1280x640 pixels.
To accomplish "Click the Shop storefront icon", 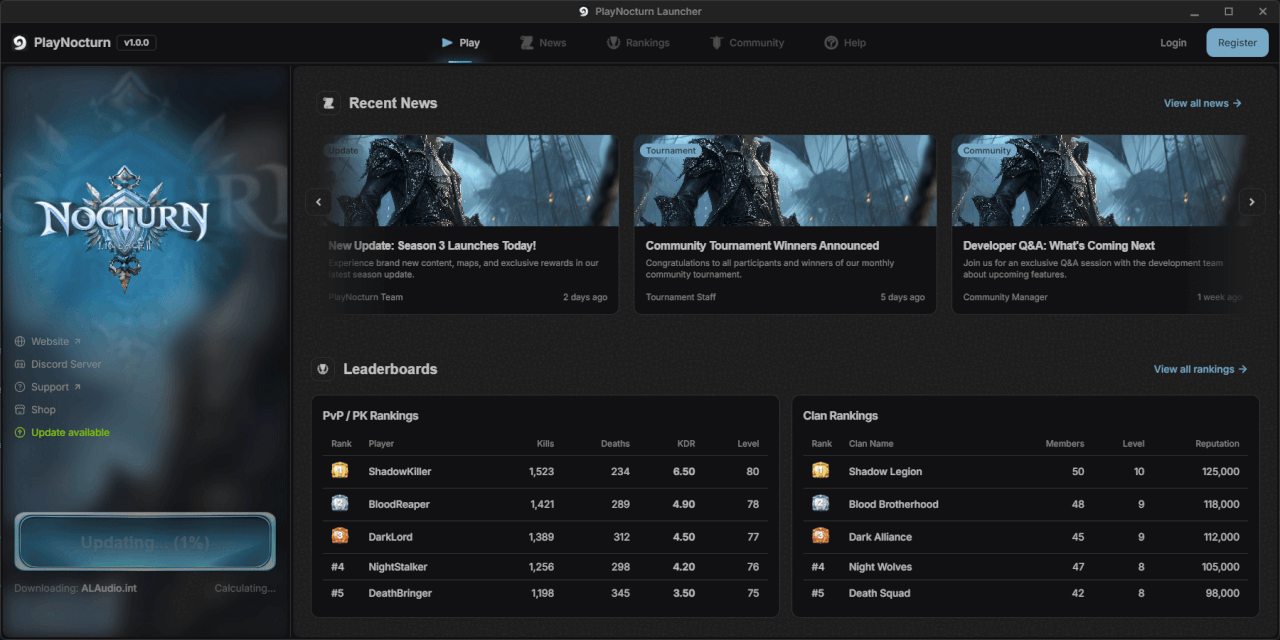I will [20, 410].
